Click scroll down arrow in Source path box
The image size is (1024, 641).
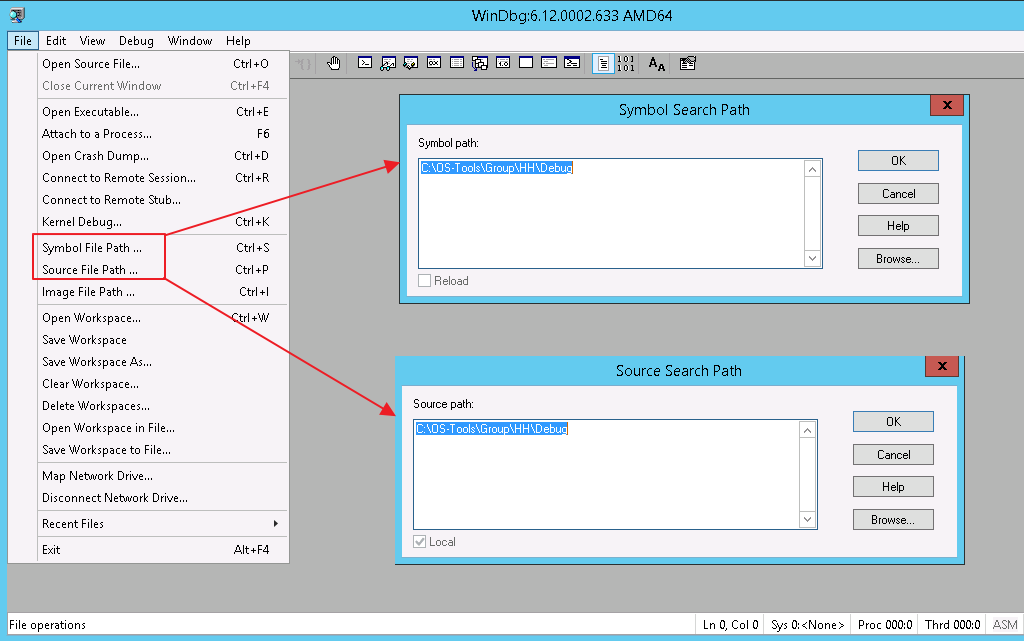807,520
